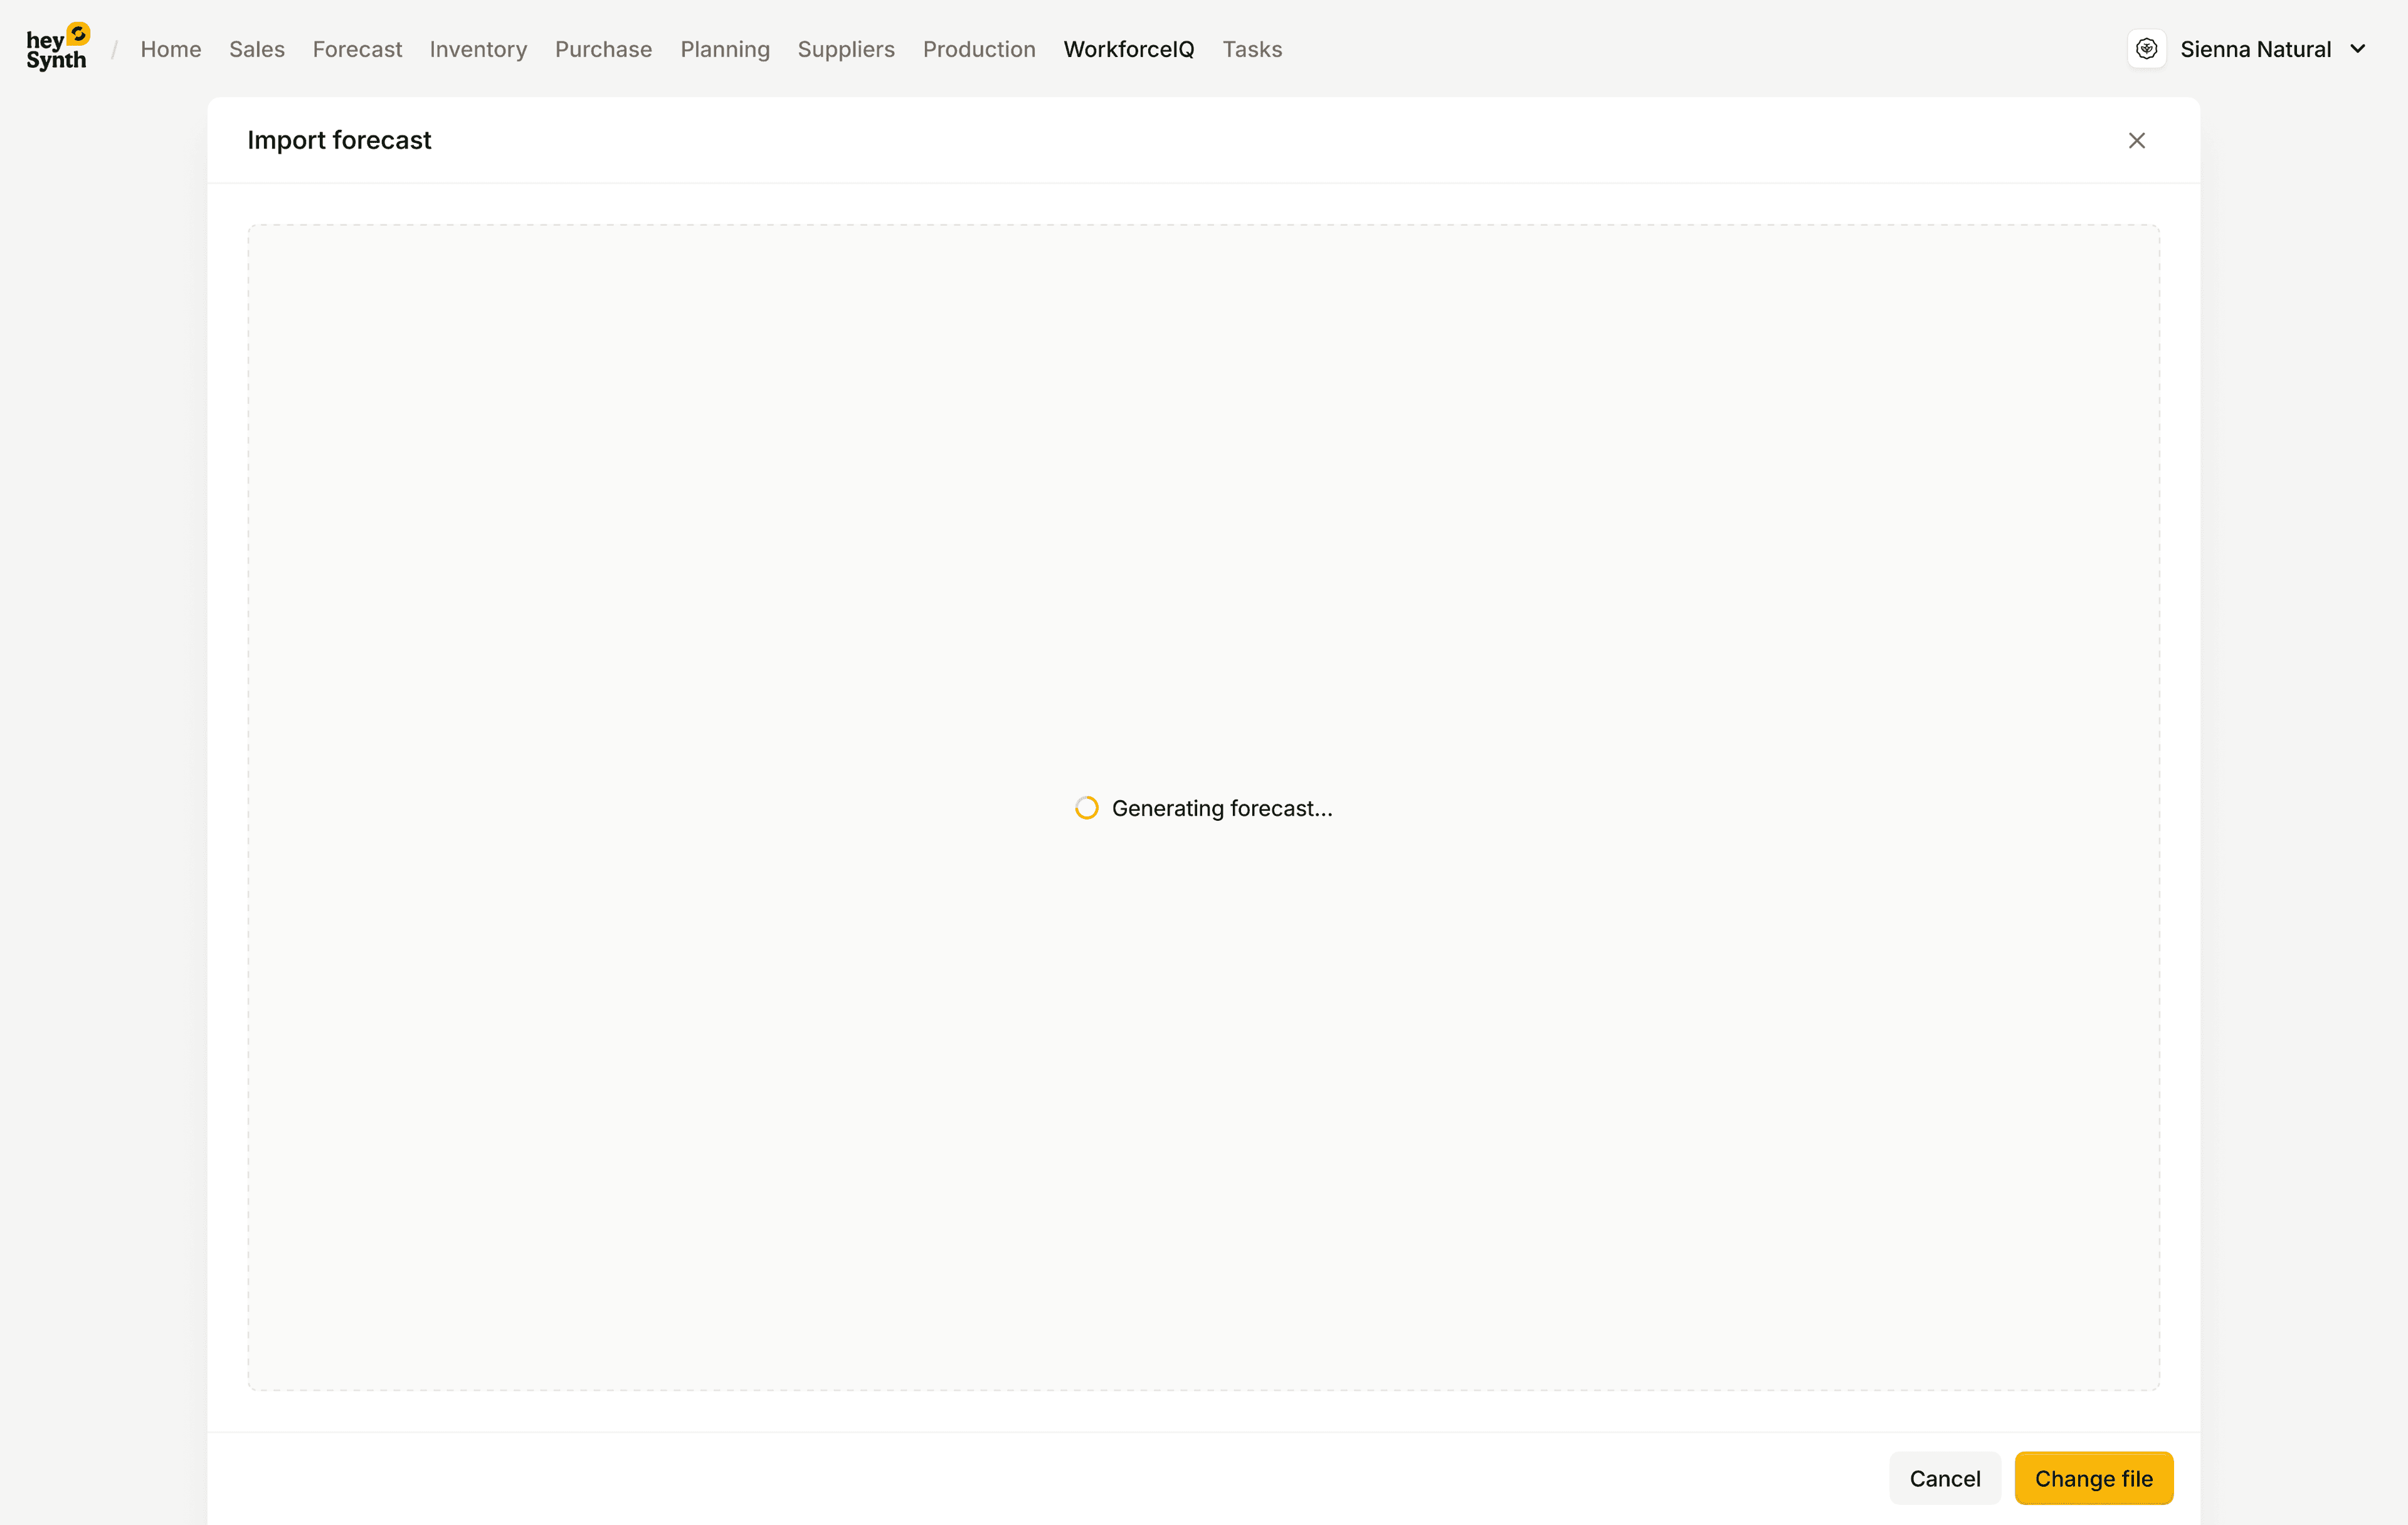The image size is (2408, 1525).
Task: Open the Sales page
Action: point(256,49)
